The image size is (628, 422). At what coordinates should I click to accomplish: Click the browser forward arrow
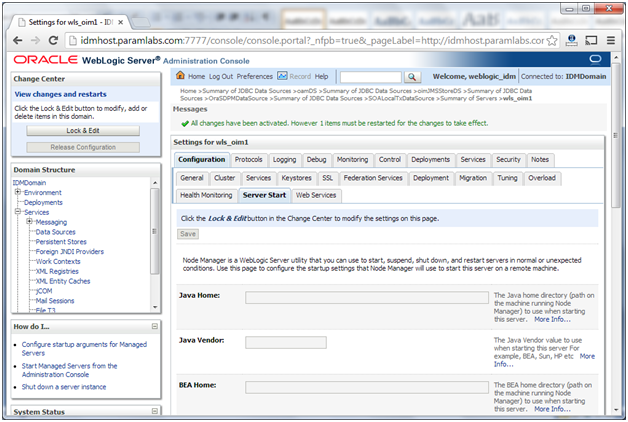click(x=35, y=40)
